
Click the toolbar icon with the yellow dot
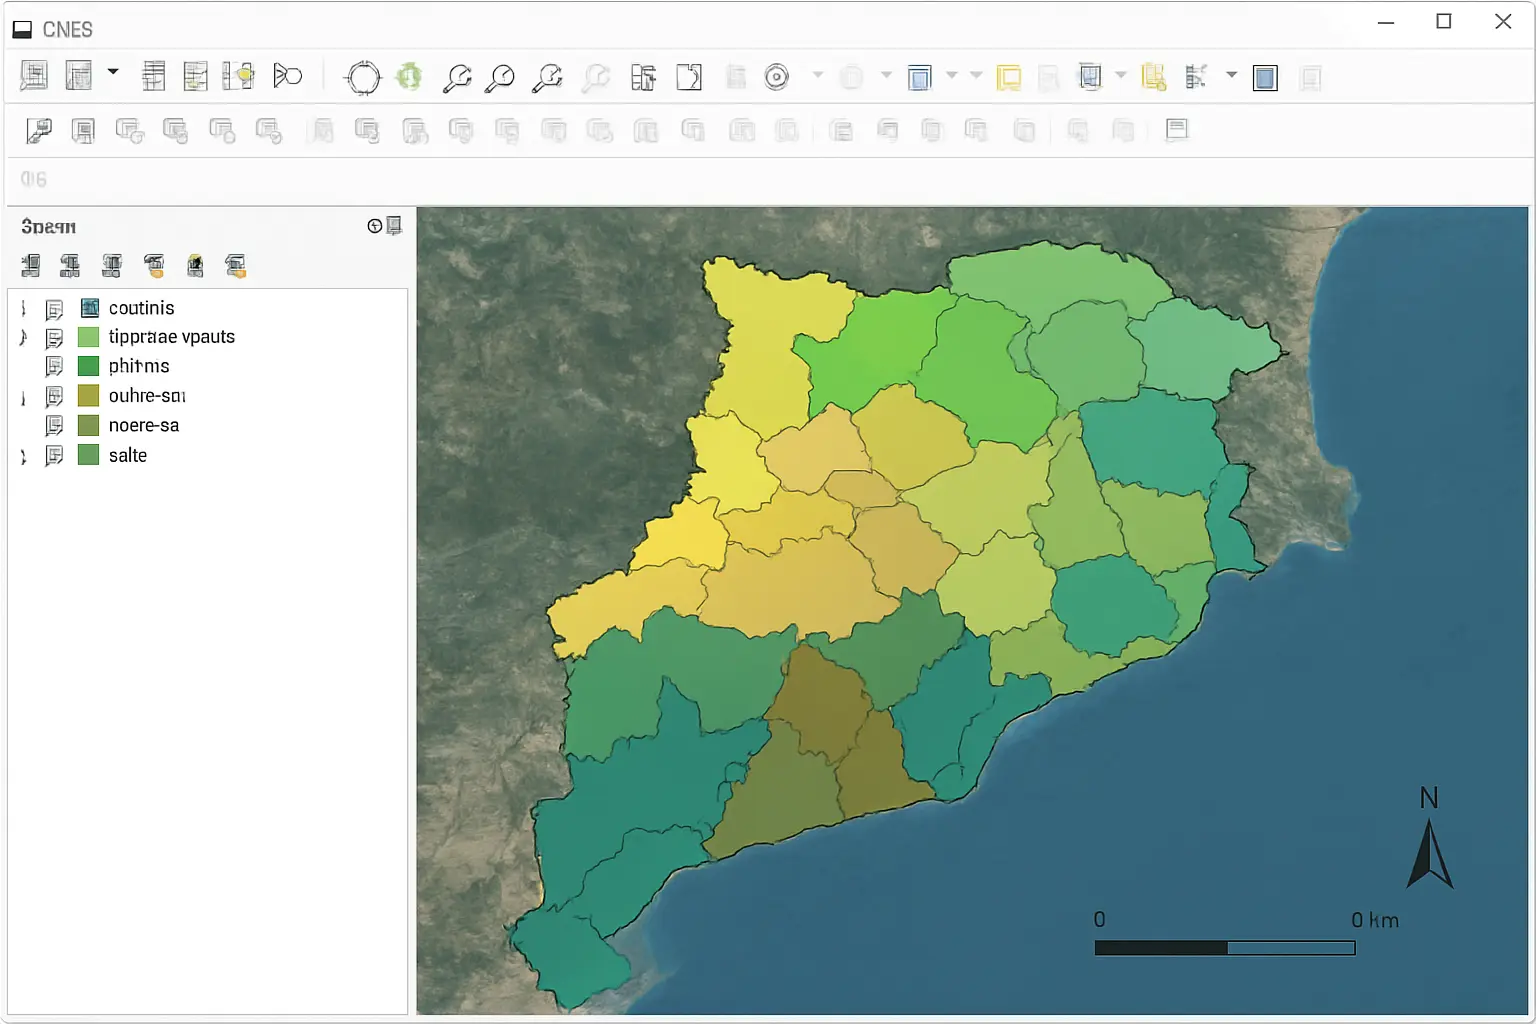[238, 76]
